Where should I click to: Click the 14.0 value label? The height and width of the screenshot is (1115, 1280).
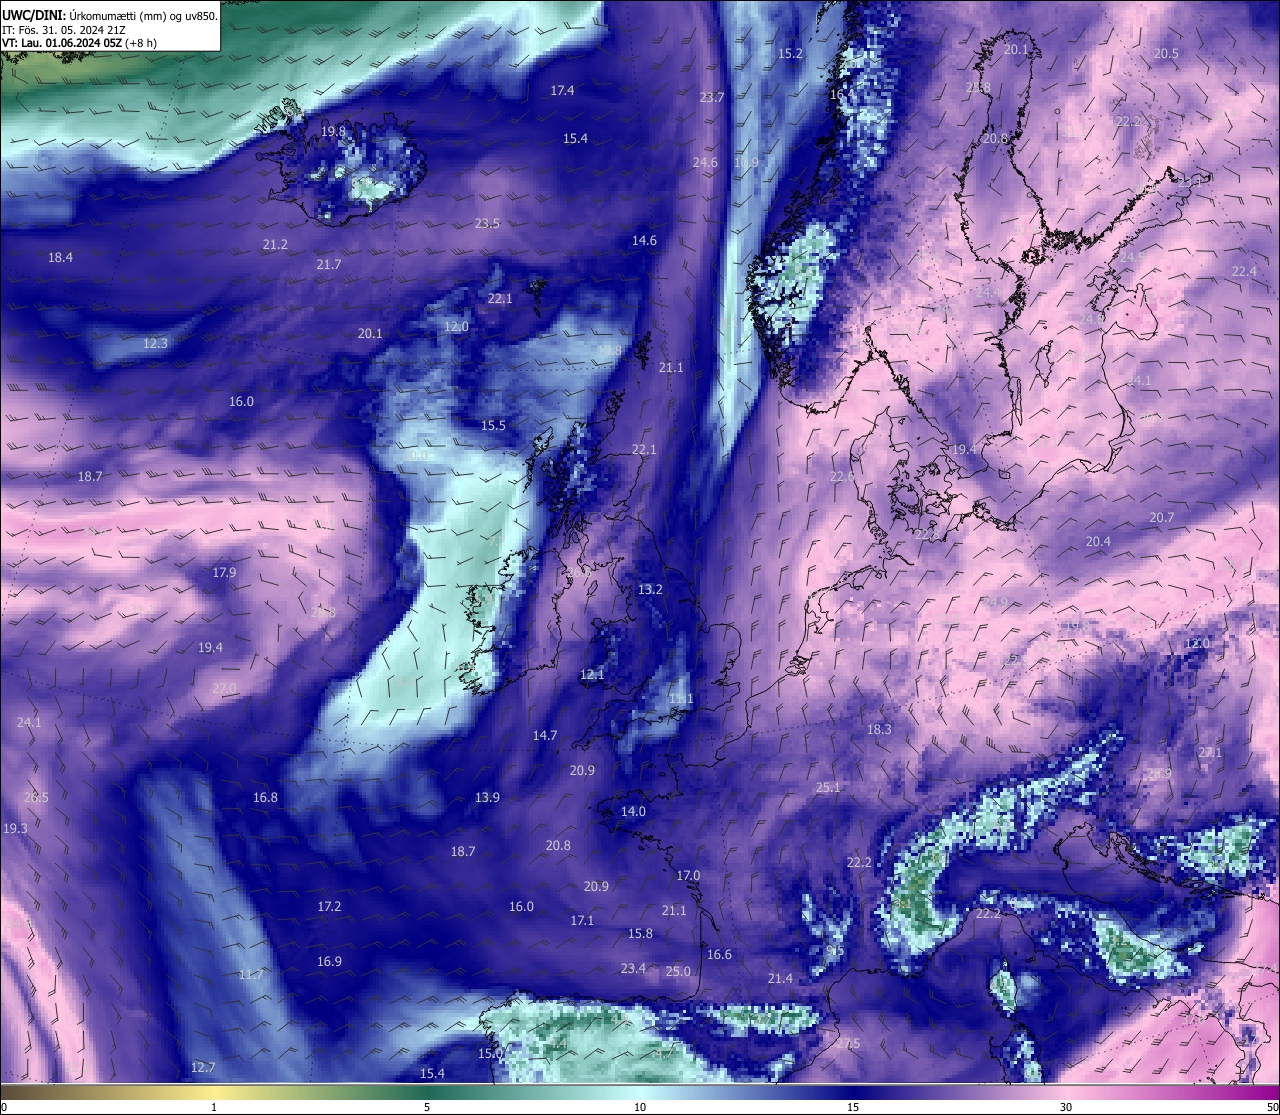pos(633,812)
